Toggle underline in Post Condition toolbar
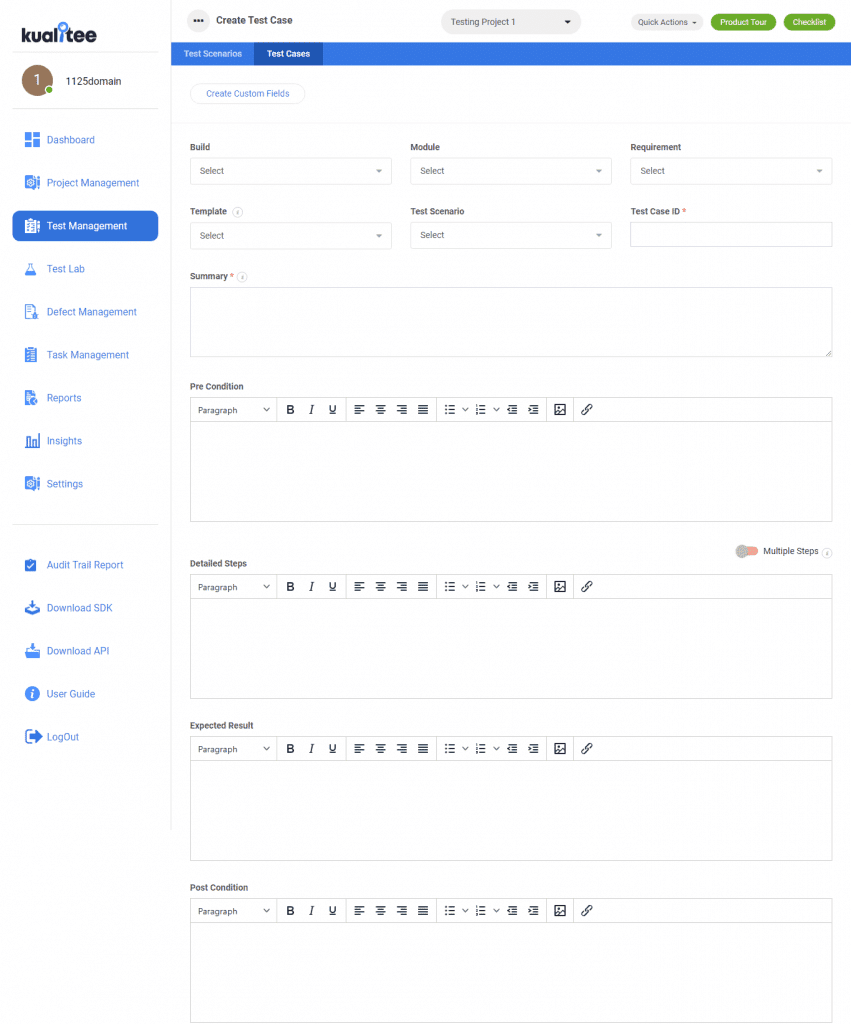851x1024 pixels. click(x=332, y=911)
